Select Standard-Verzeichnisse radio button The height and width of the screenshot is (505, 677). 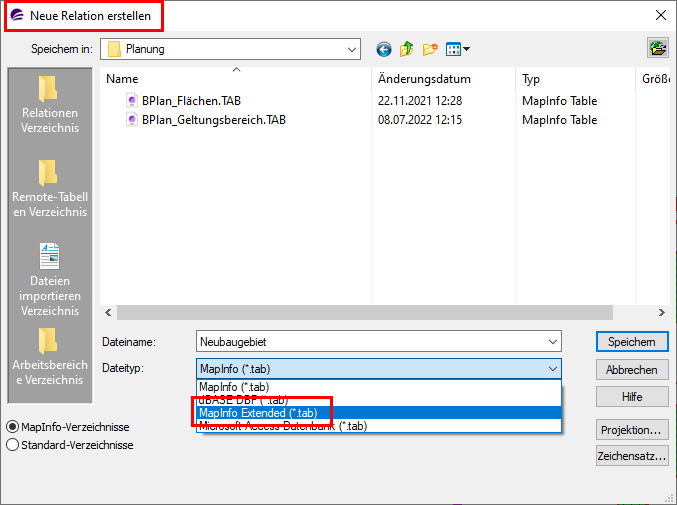[13, 445]
